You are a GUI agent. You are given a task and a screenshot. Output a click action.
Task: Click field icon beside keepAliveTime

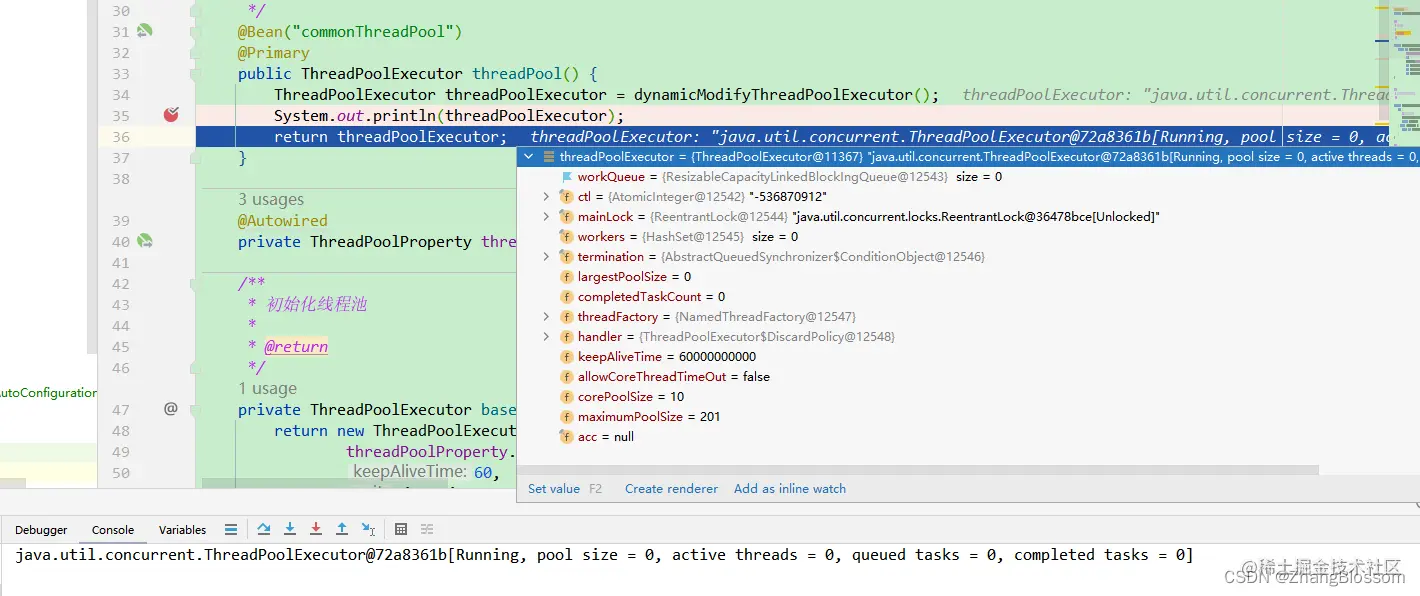[567, 357]
